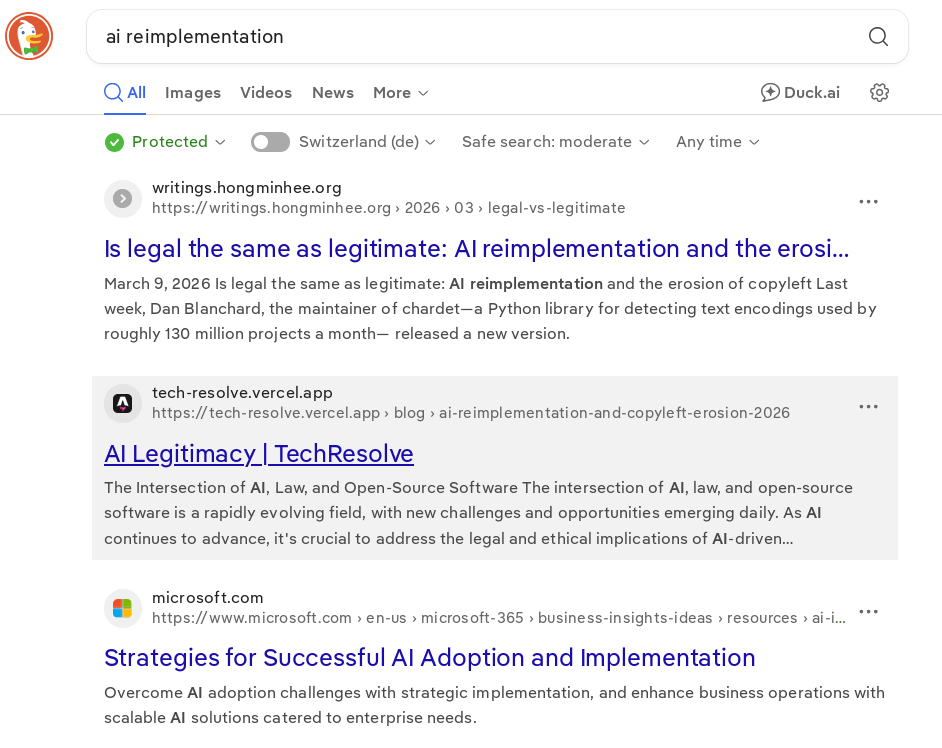
Task: Switch to the News tab
Action: point(333,93)
